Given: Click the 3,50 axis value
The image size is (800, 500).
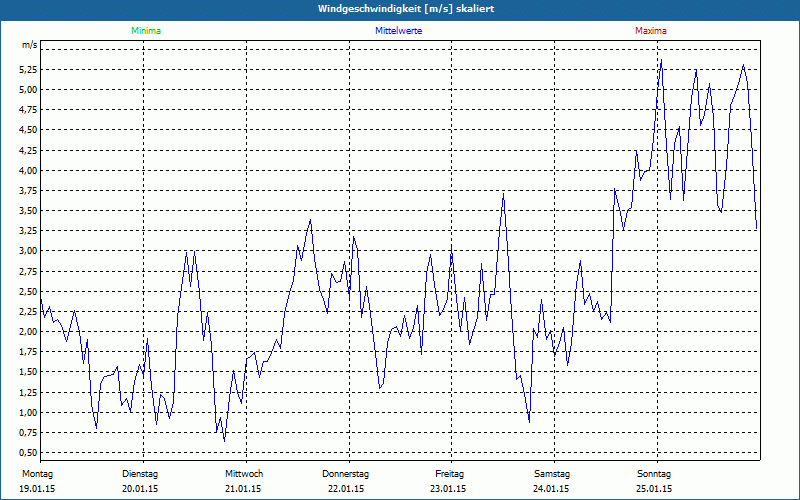Looking at the screenshot, I should click(29, 211).
